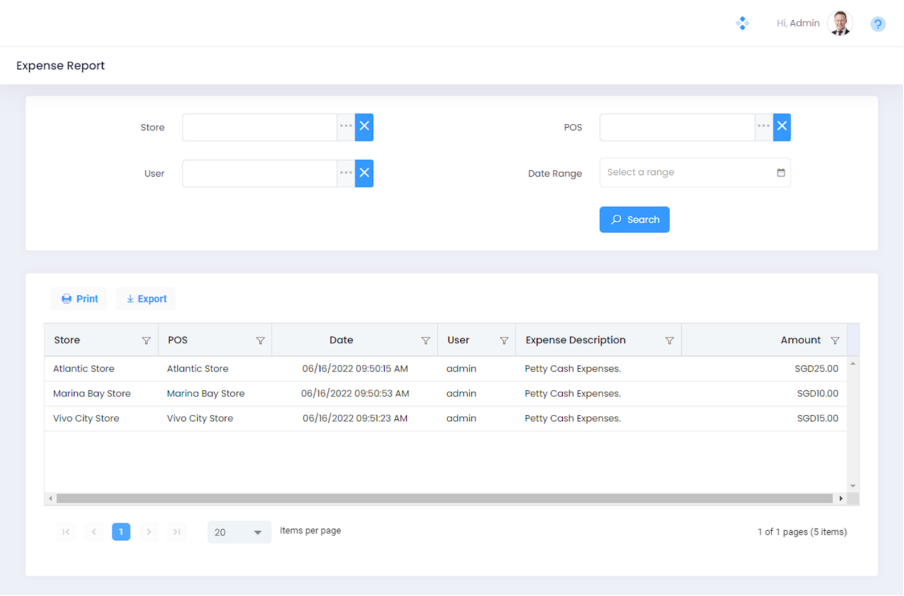Expand the items per page dropdown
Screen dimensions: 904x596
click(x=257, y=532)
